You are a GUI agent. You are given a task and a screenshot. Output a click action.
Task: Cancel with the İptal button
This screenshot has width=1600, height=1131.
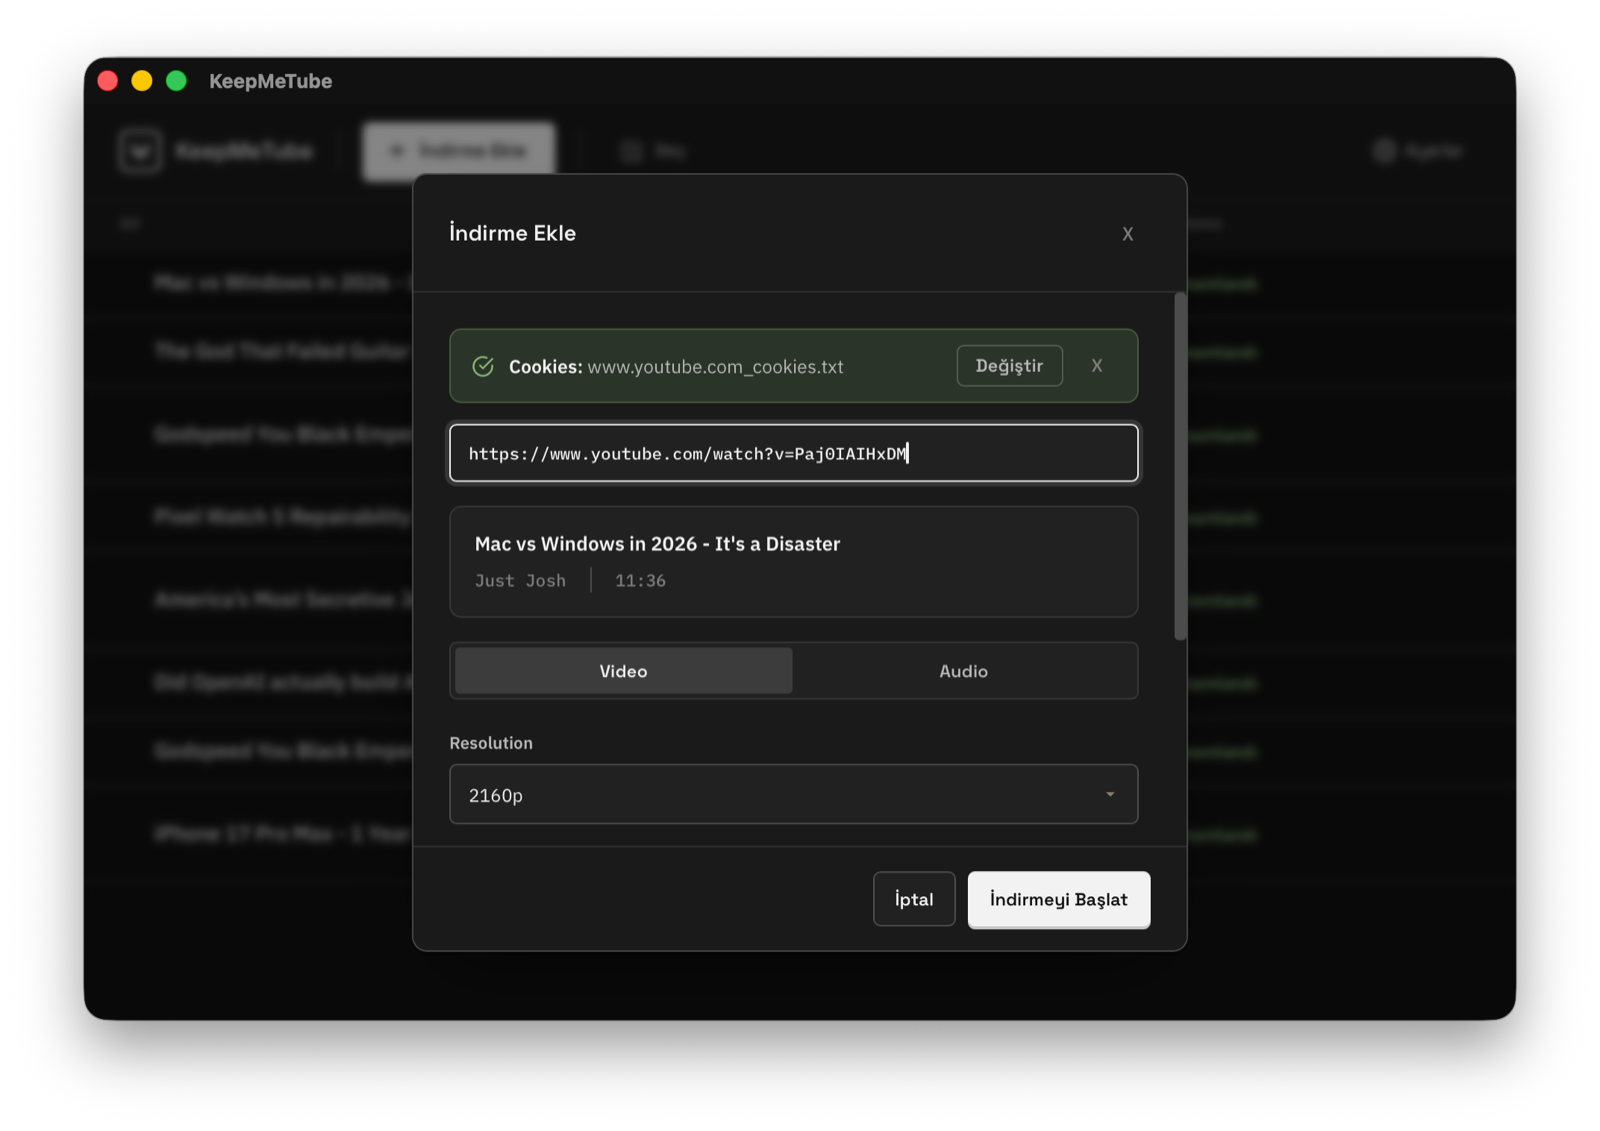point(914,899)
